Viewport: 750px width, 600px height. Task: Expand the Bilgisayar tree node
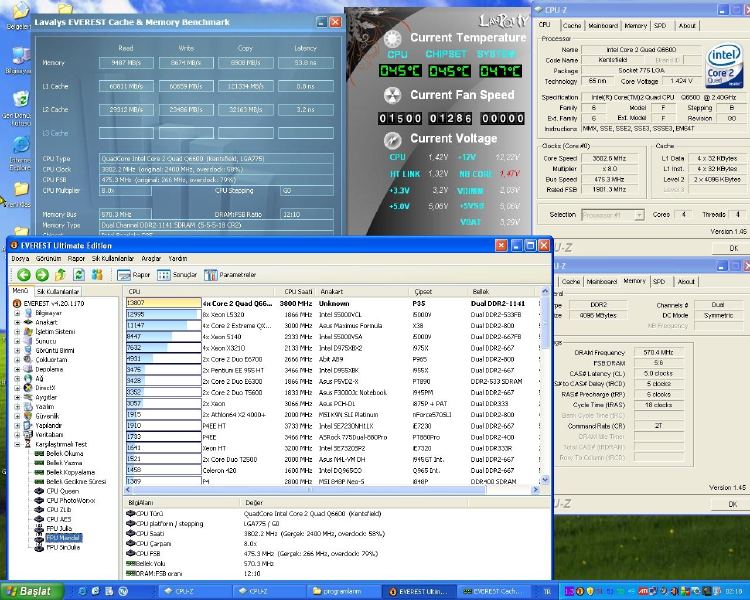tap(17, 313)
